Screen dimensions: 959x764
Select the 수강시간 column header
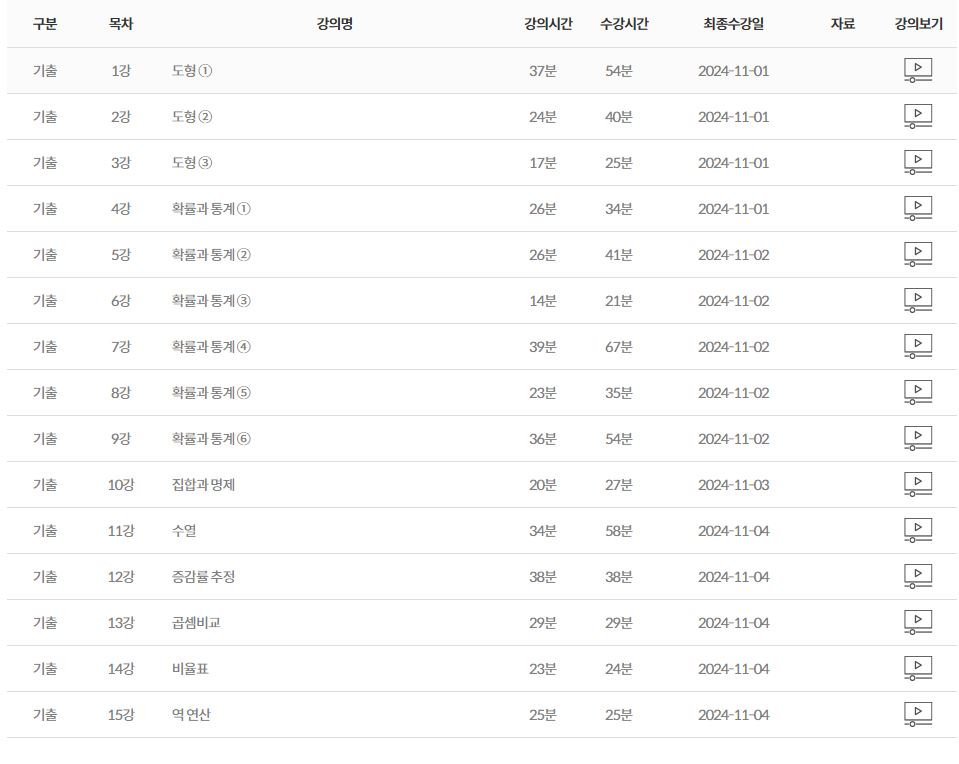(x=624, y=24)
